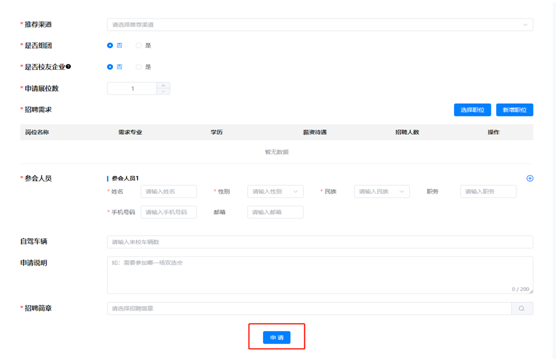Open the 推荐渠道 dropdown

click(x=320, y=25)
